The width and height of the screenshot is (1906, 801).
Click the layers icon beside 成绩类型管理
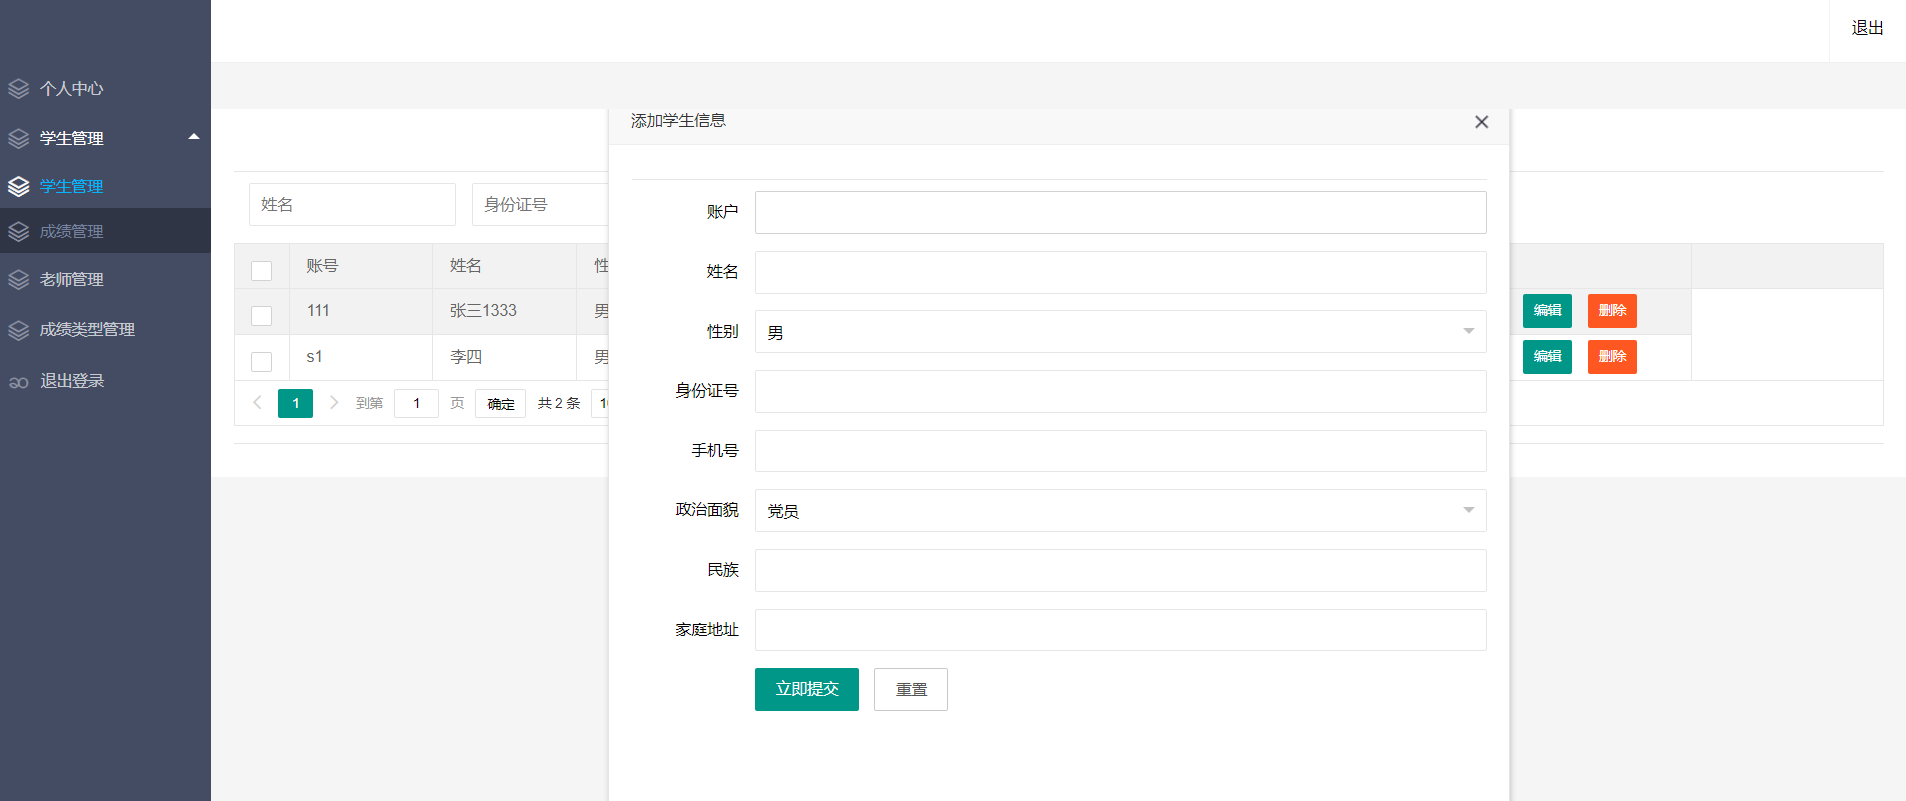point(19,330)
